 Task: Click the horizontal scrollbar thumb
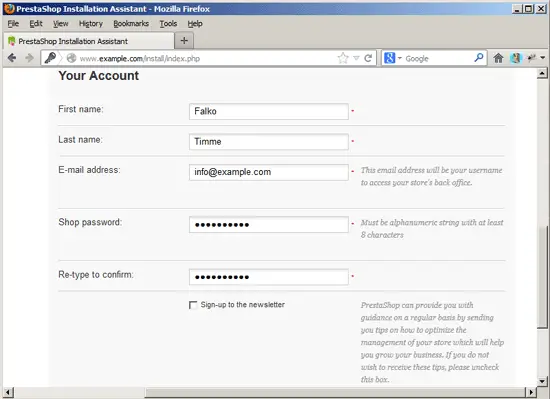click(x=335, y=392)
